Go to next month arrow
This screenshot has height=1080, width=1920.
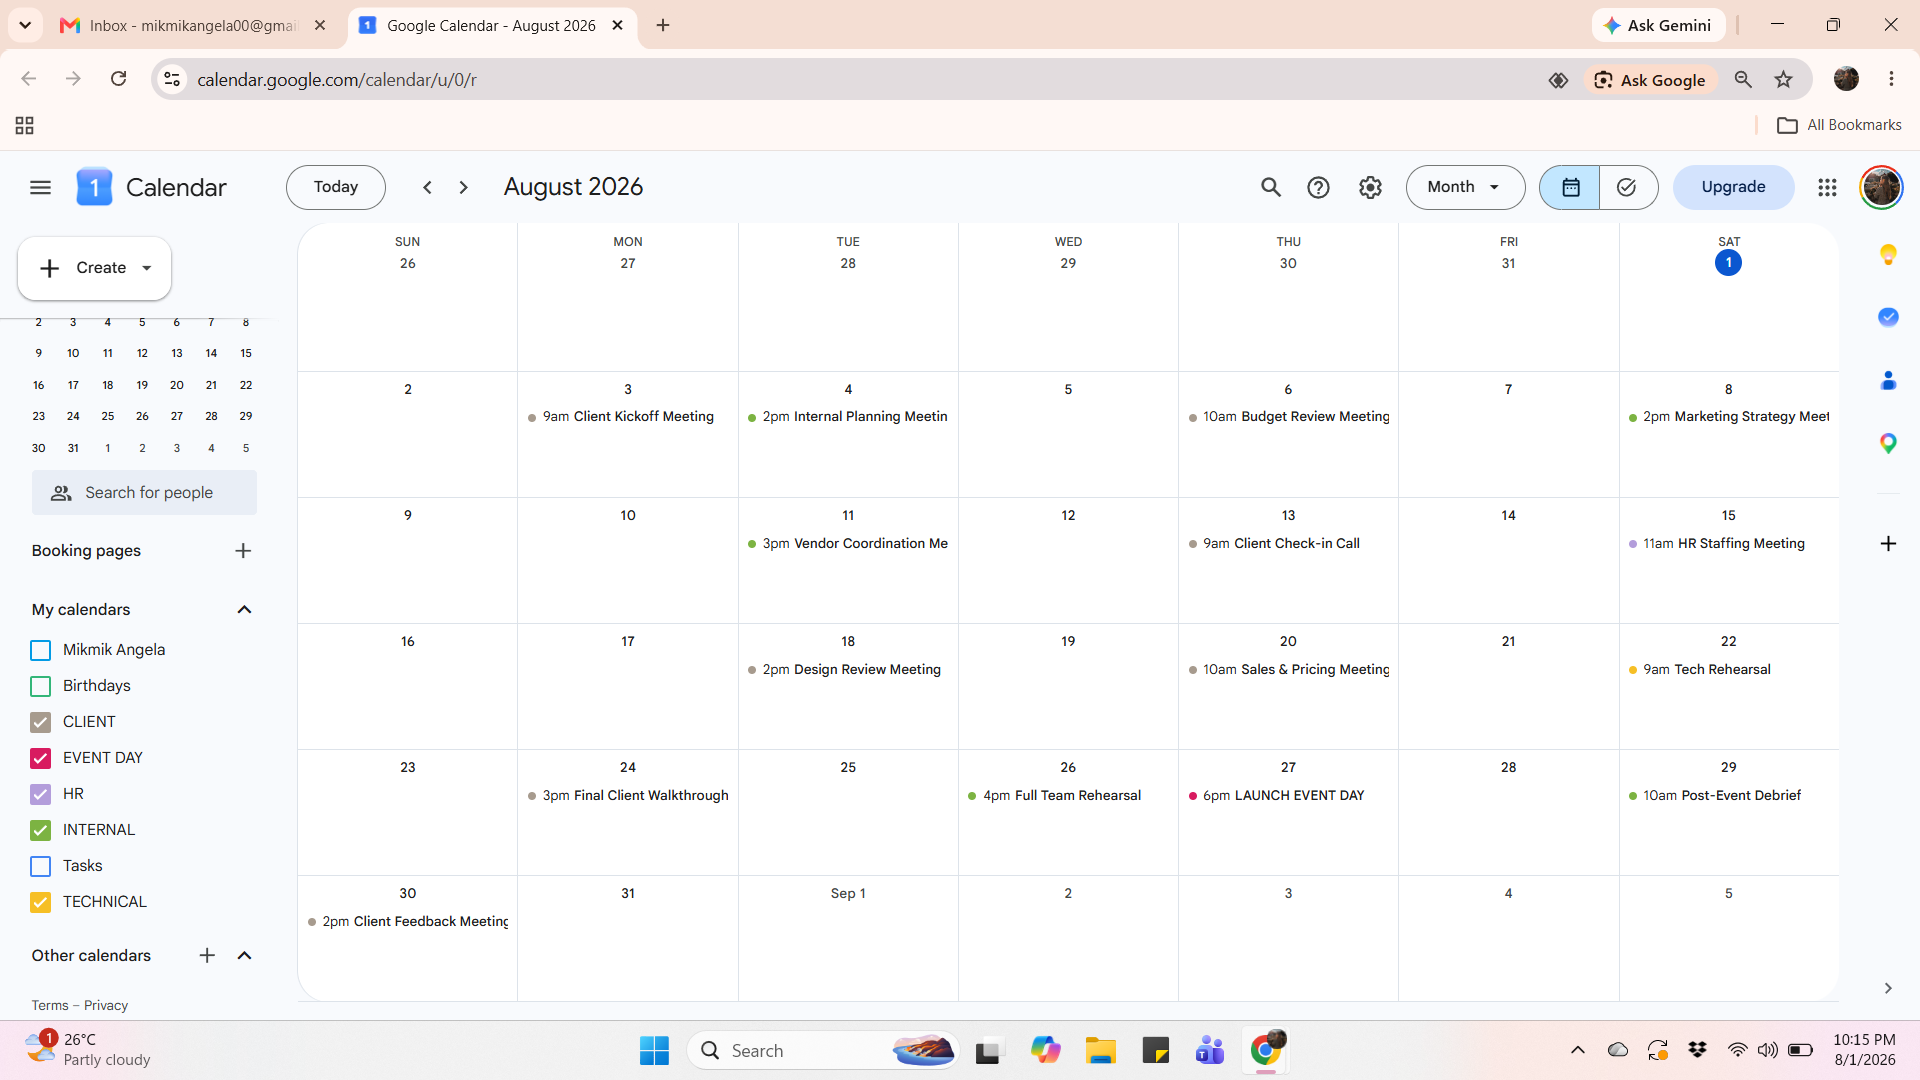pyautogui.click(x=463, y=187)
